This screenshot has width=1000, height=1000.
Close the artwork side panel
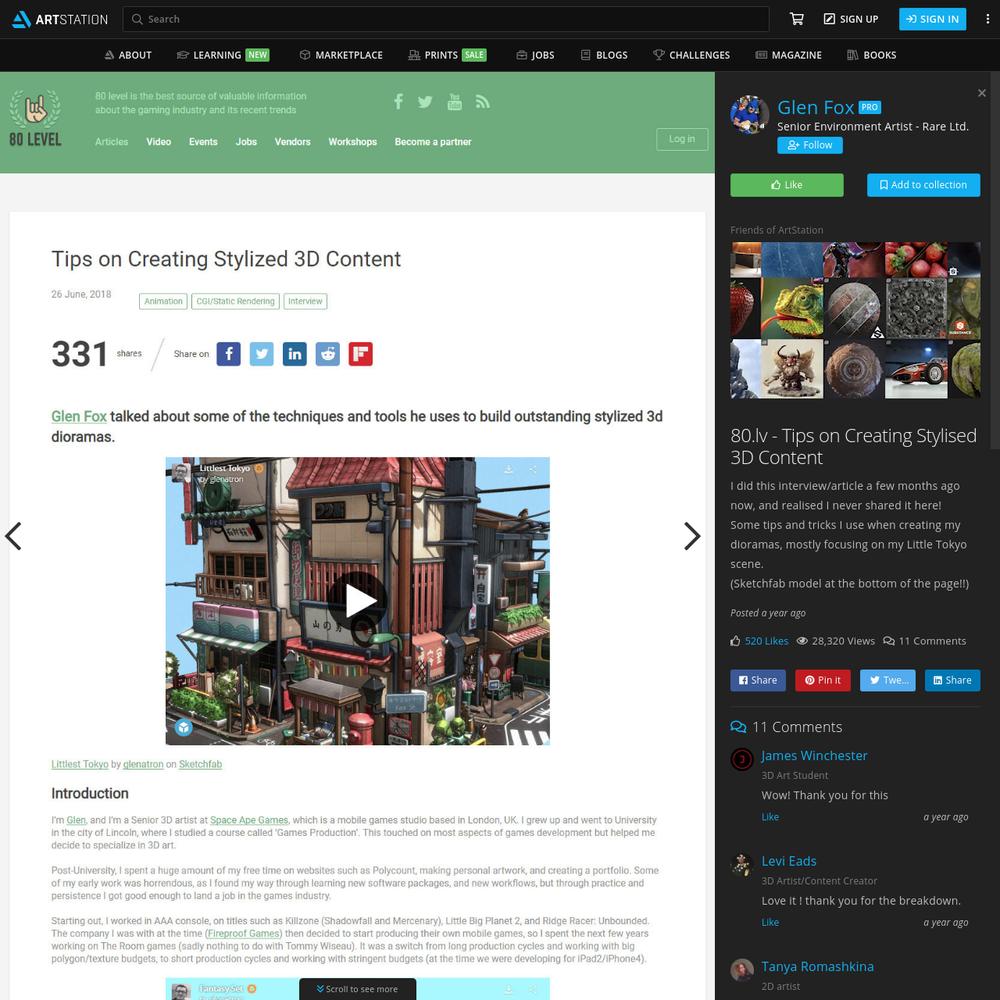click(982, 93)
